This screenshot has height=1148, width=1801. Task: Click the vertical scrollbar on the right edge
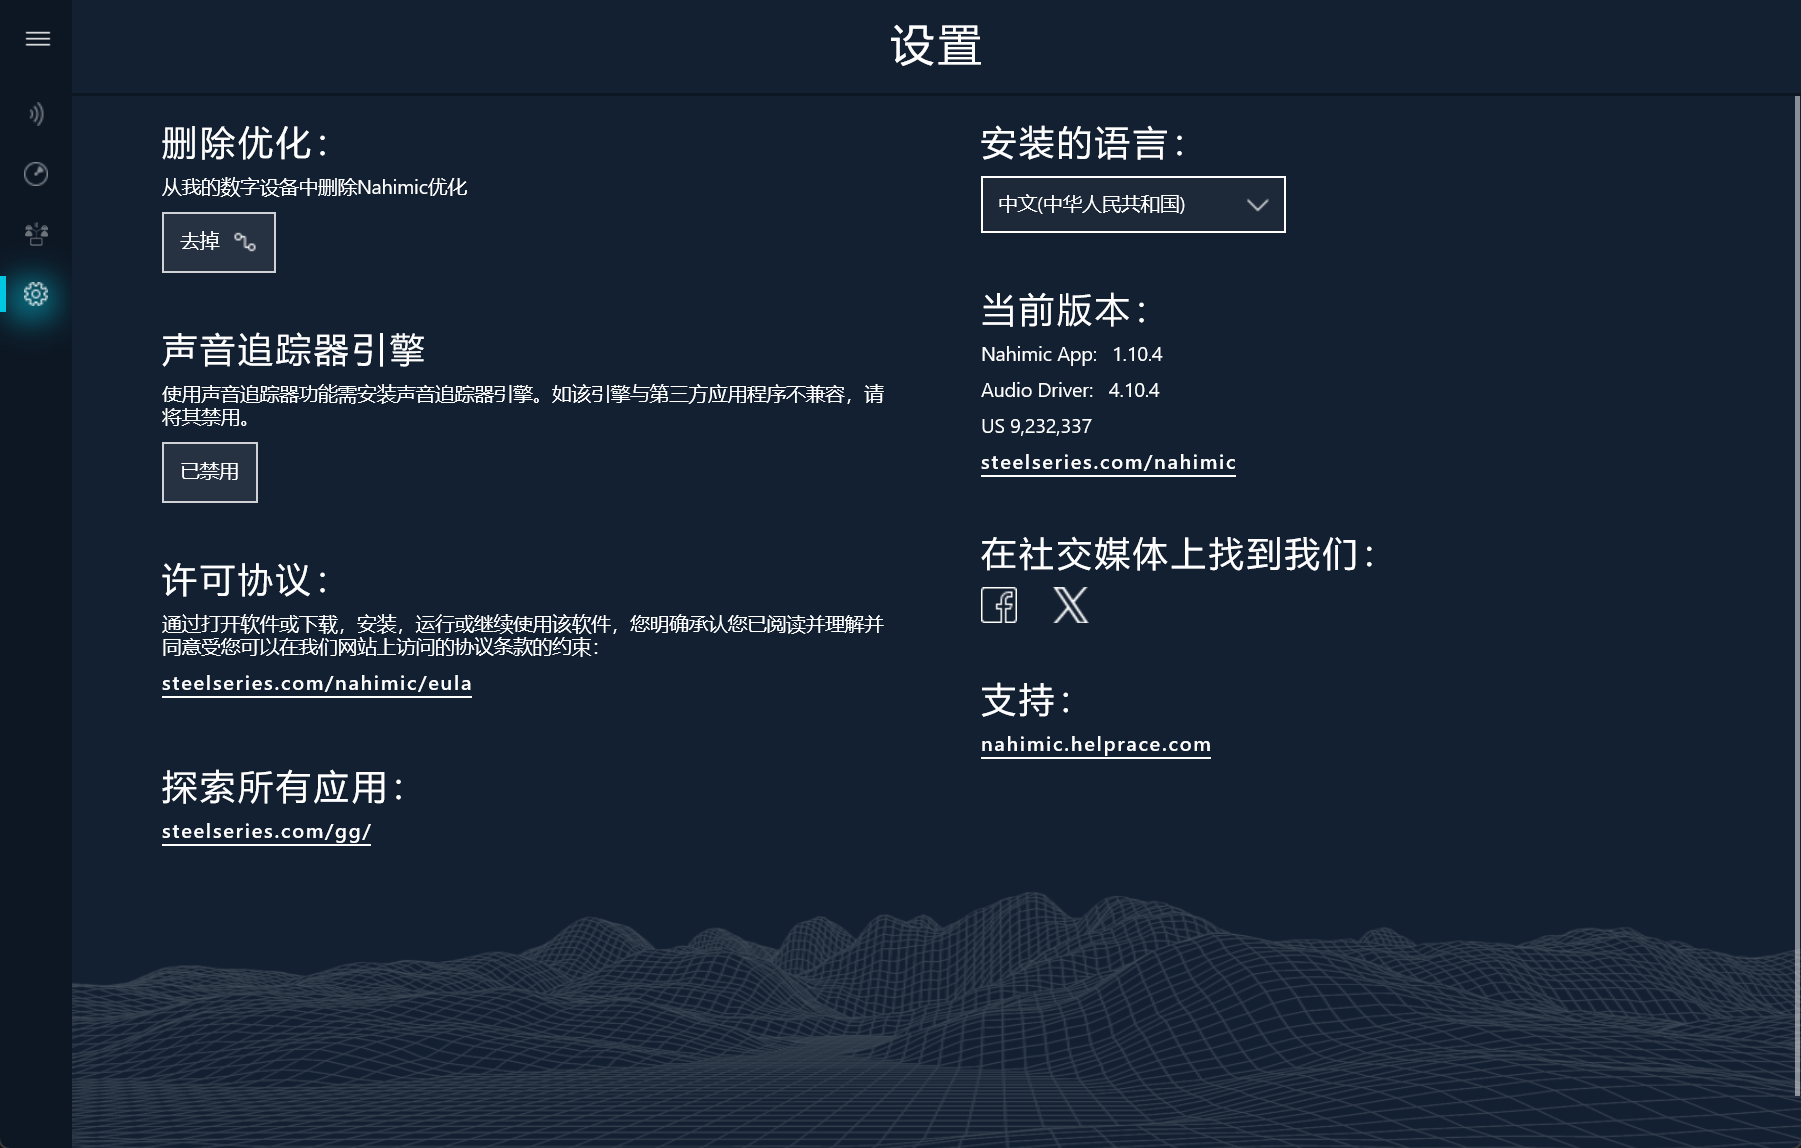pyautogui.click(x=1796, y=595)
